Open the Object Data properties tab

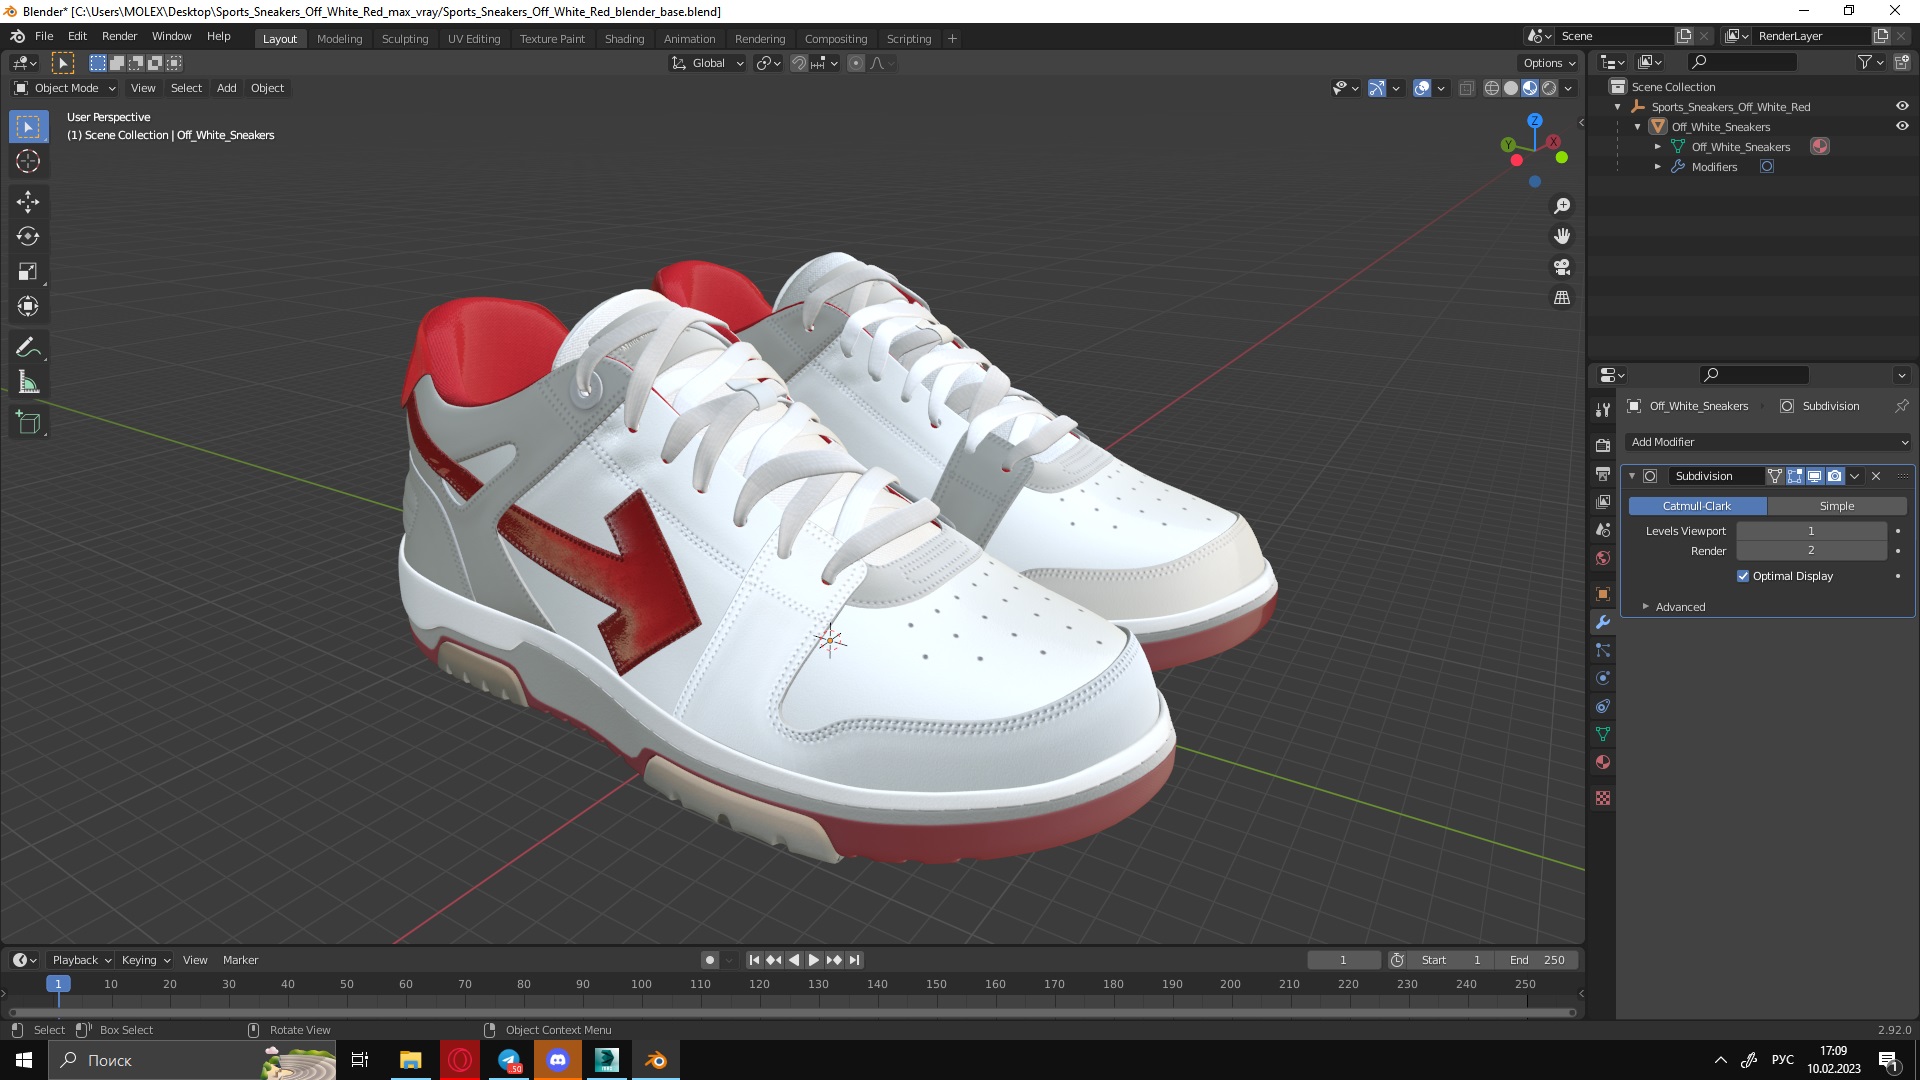coord(1603,734)
